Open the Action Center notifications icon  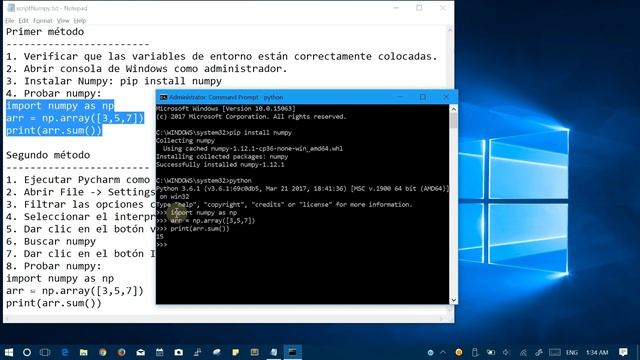click(623, 352)
